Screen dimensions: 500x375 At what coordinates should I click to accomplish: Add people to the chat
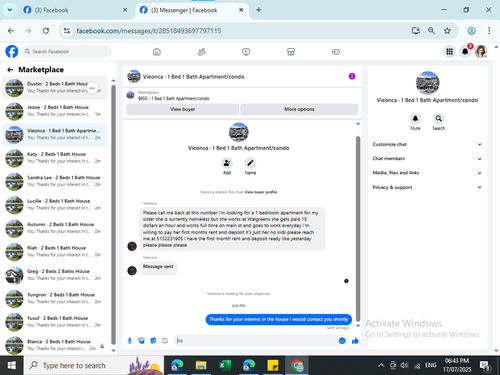click(227, 163)
